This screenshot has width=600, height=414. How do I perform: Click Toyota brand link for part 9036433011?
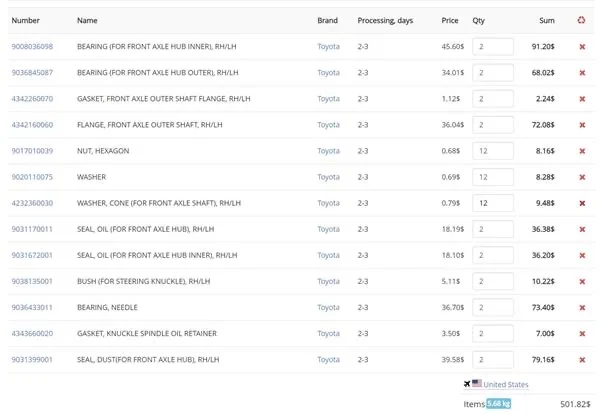pyautogui.click(x=328, y=307)
